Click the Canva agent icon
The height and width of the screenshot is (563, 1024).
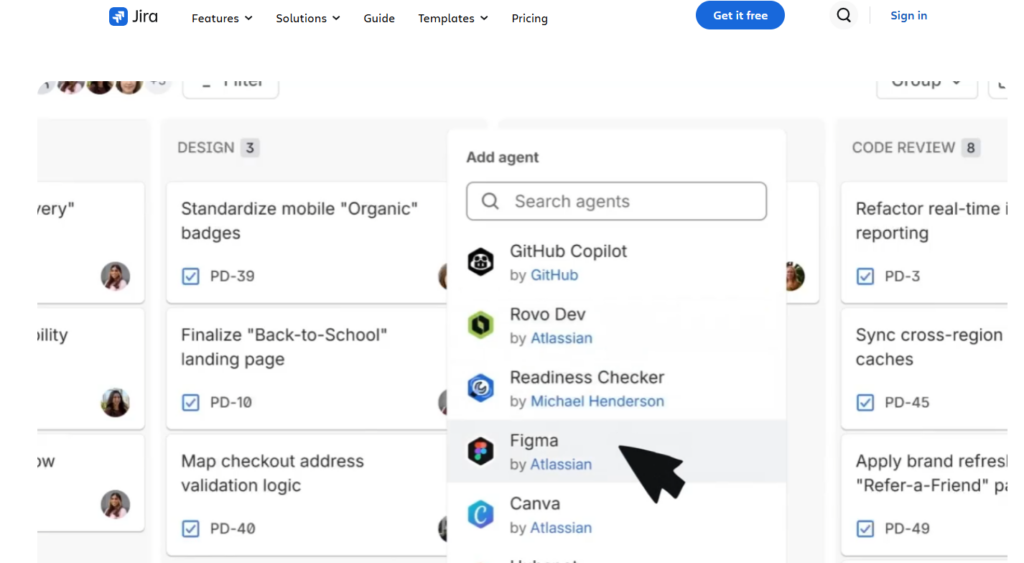[x=481, y=514]
